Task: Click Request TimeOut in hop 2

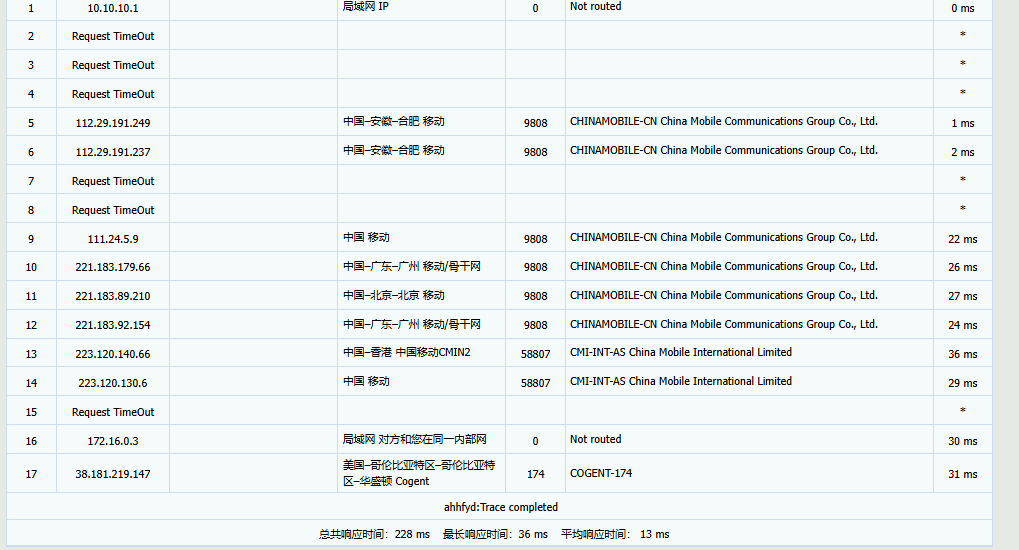Action: (x=113, y=36)
